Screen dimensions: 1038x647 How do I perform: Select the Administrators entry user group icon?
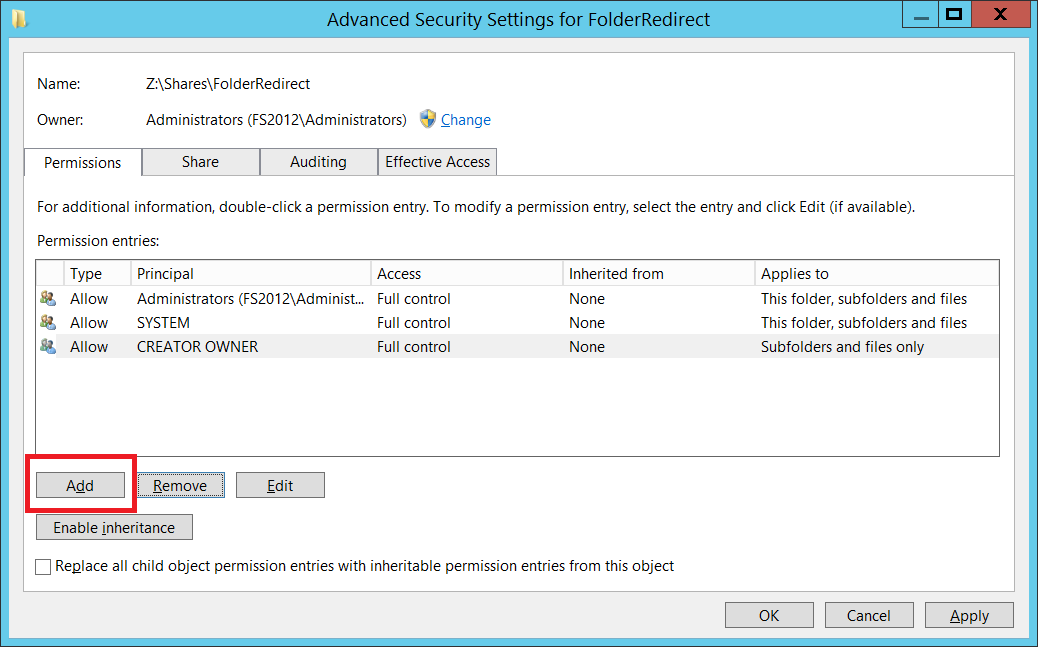click(48, 299)
